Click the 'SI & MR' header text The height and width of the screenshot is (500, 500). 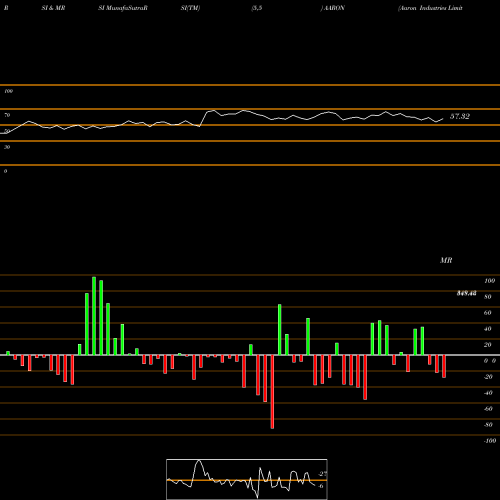click(x=53, y=8)
